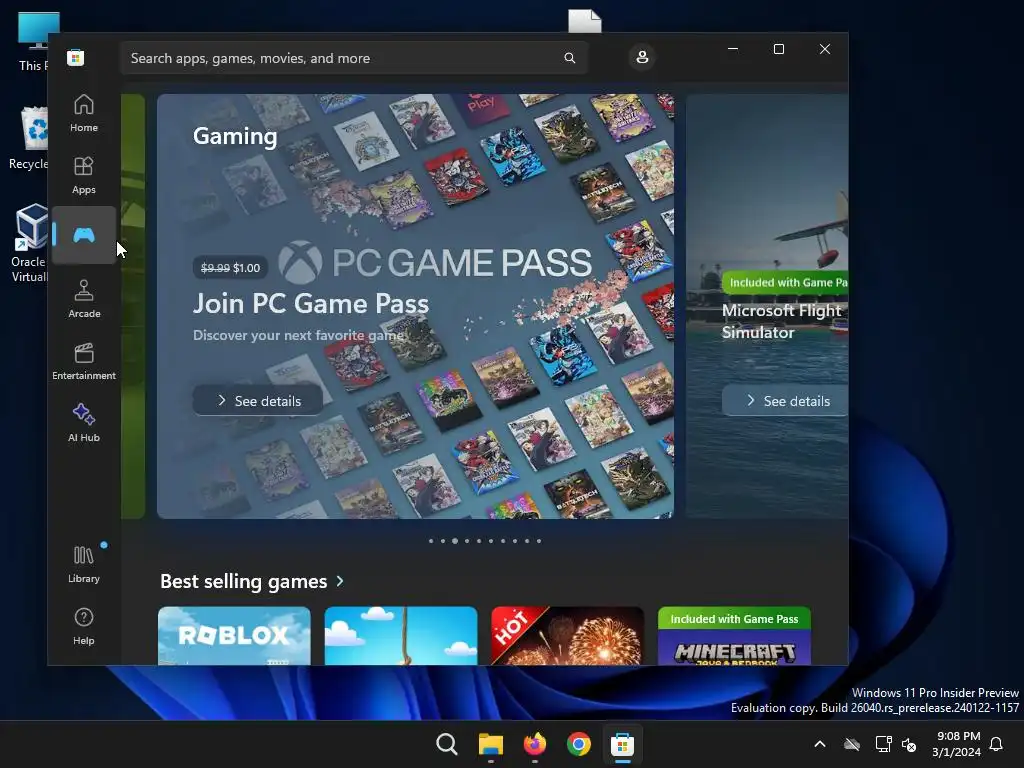Open the AI Hub section
Viewport: 1024px width, 768px height.
[84, 423]
